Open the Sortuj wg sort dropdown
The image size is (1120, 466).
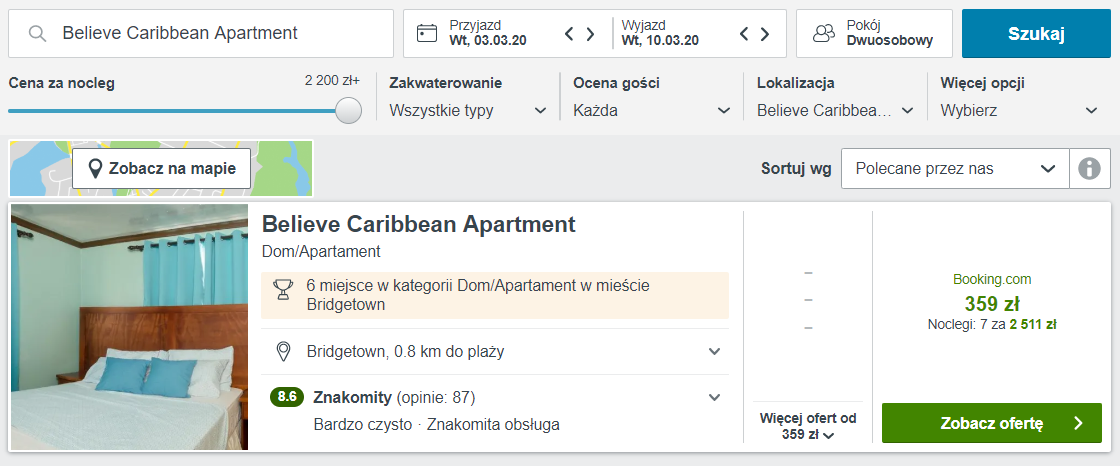point(955,169)
